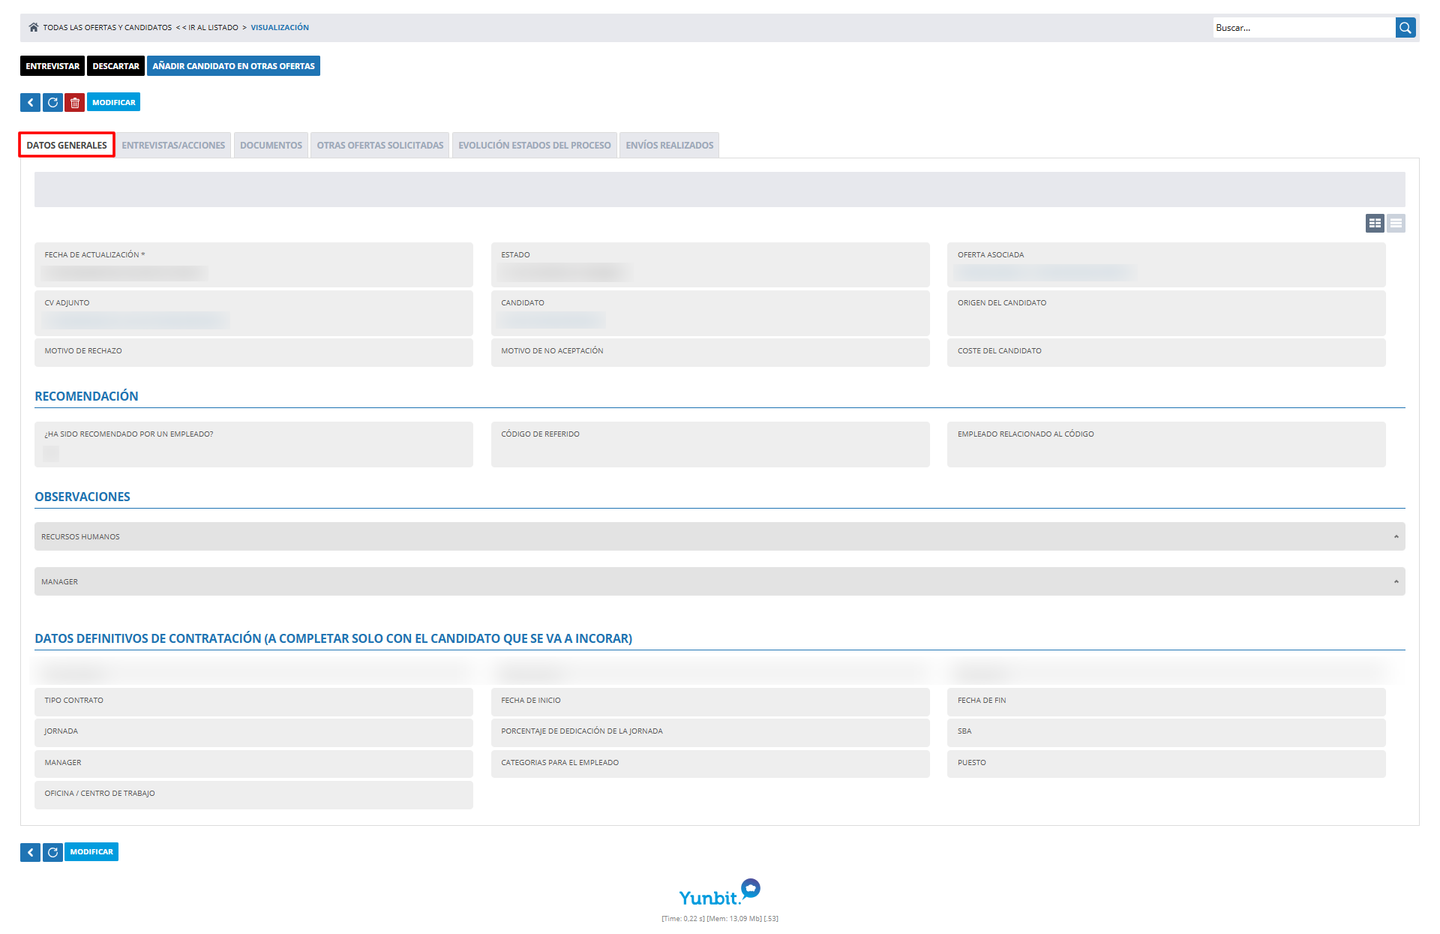This screenshot has width=1440, height=934.
Task: Click the top Modificar button
Action: [x=114, y=102]
